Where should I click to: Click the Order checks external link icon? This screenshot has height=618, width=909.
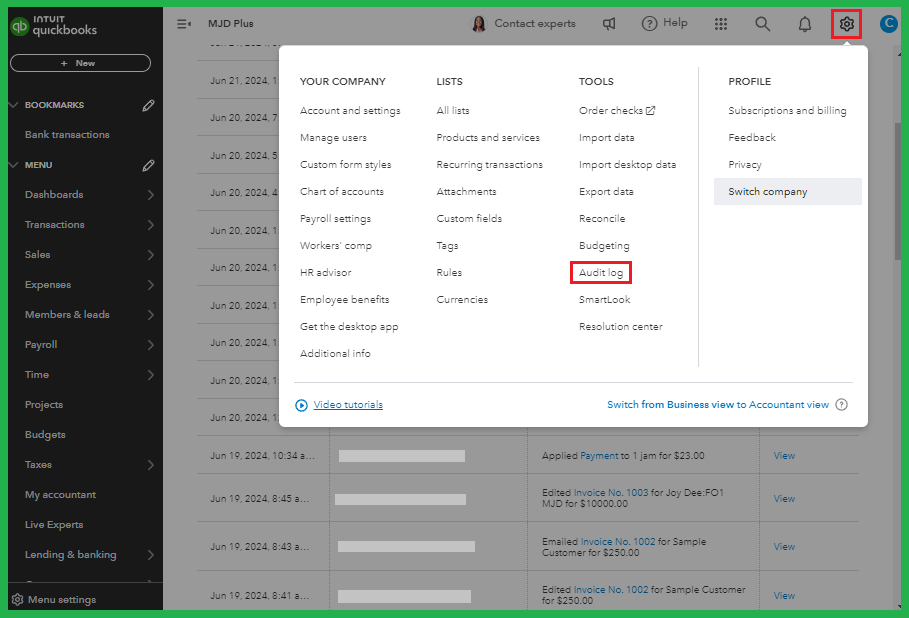[650, 110]
